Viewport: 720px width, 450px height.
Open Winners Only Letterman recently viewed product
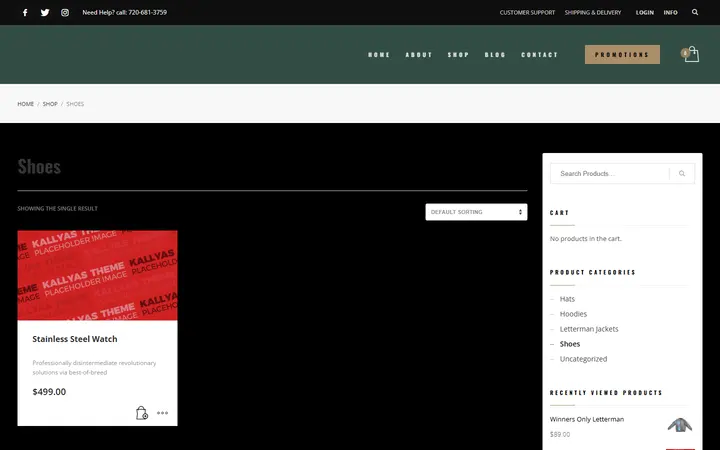[x=587, y=419]
